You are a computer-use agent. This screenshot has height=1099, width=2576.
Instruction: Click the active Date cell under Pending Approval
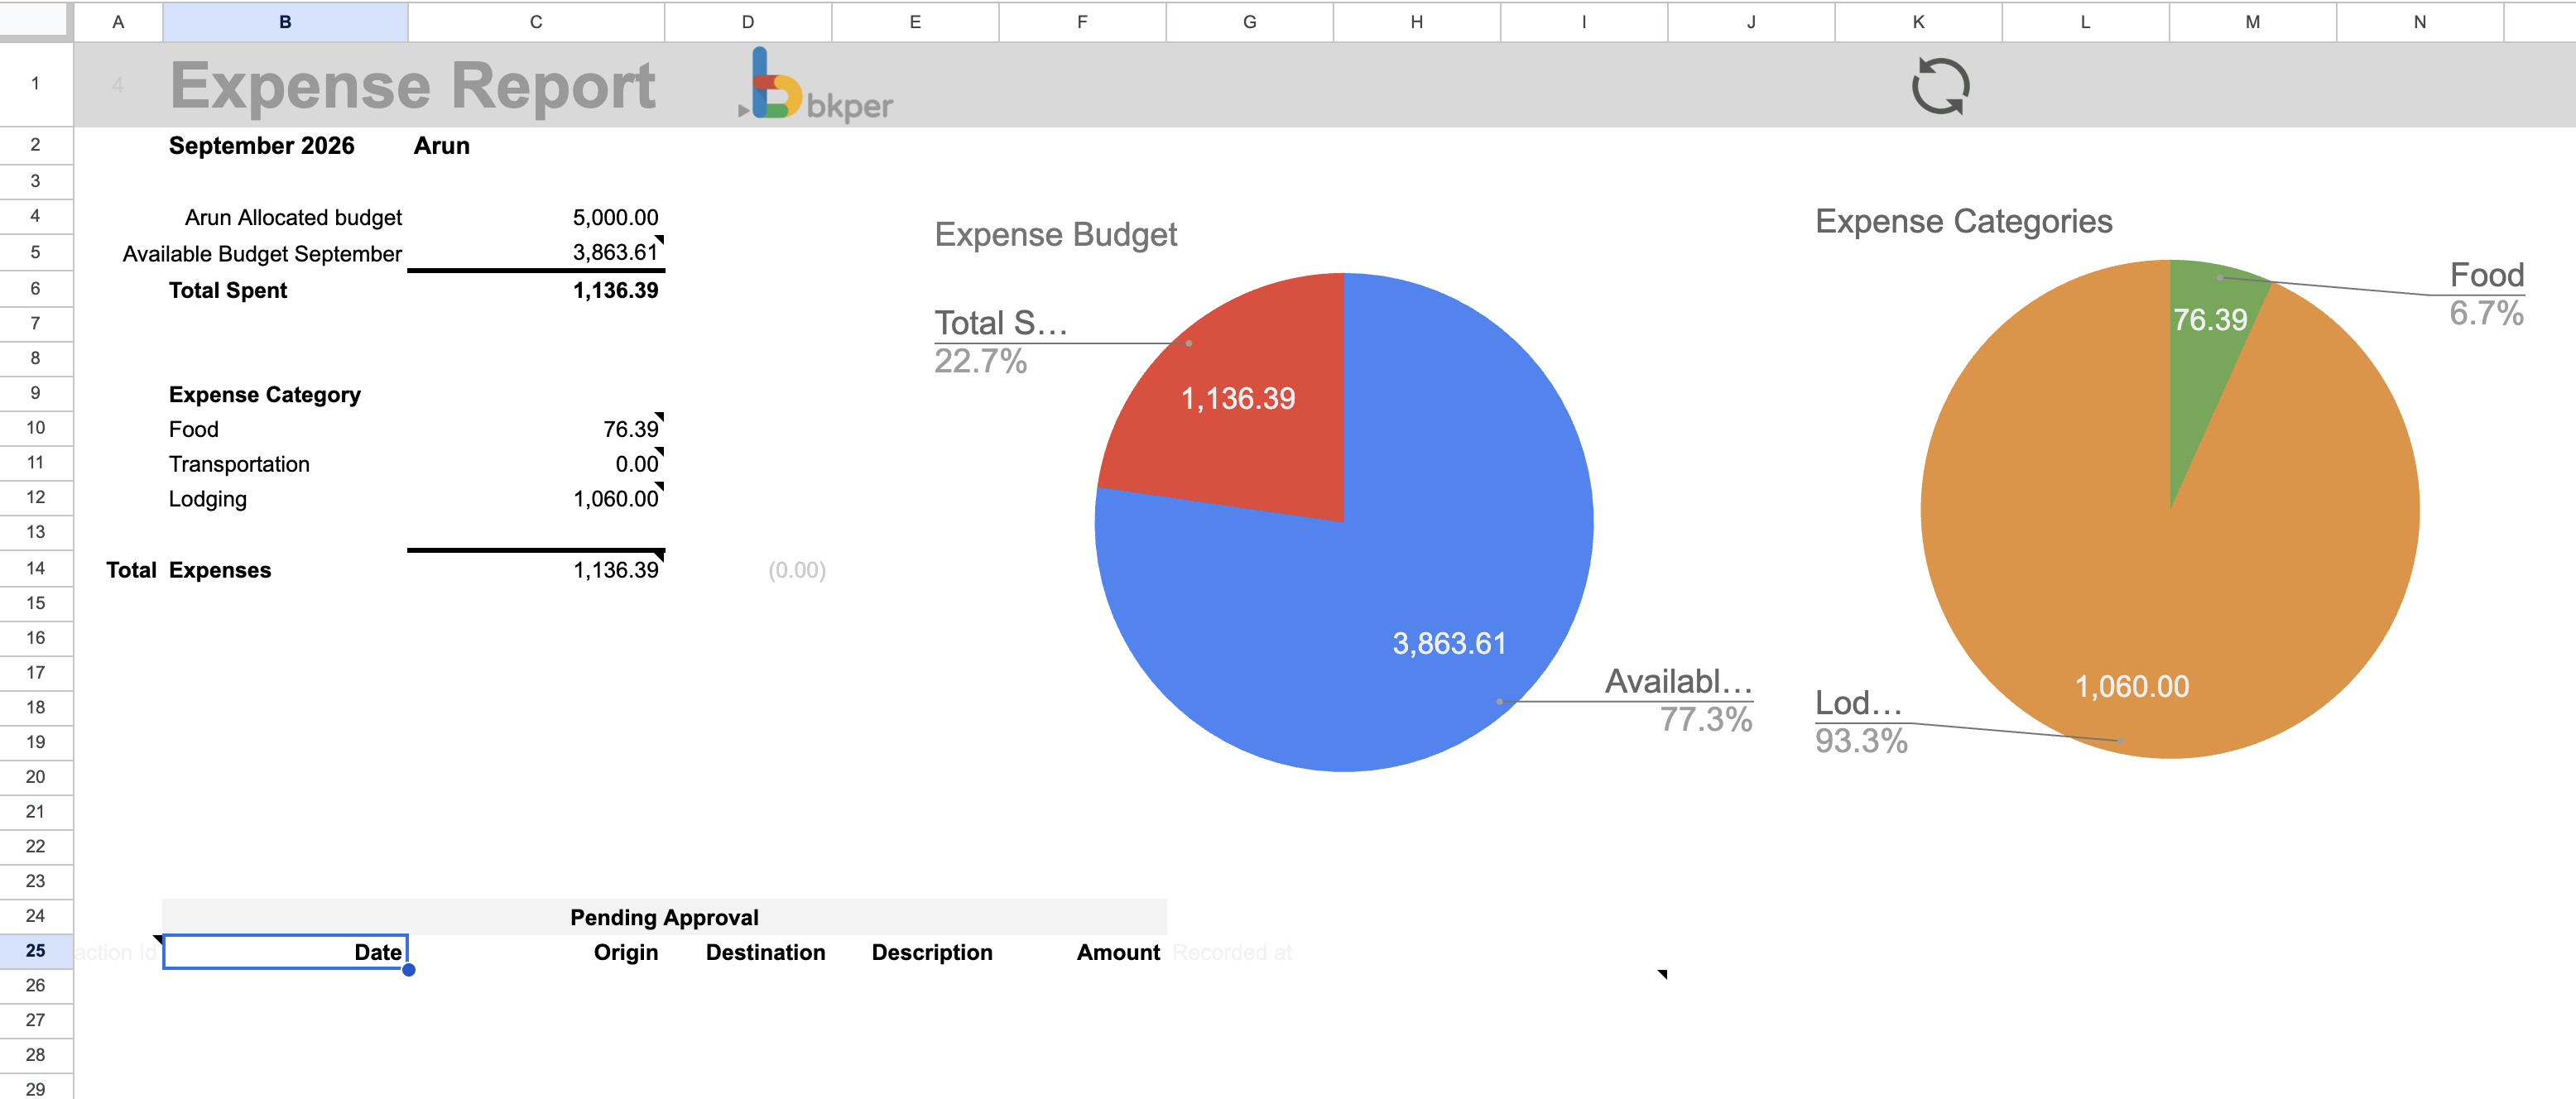tap(285, 951)
